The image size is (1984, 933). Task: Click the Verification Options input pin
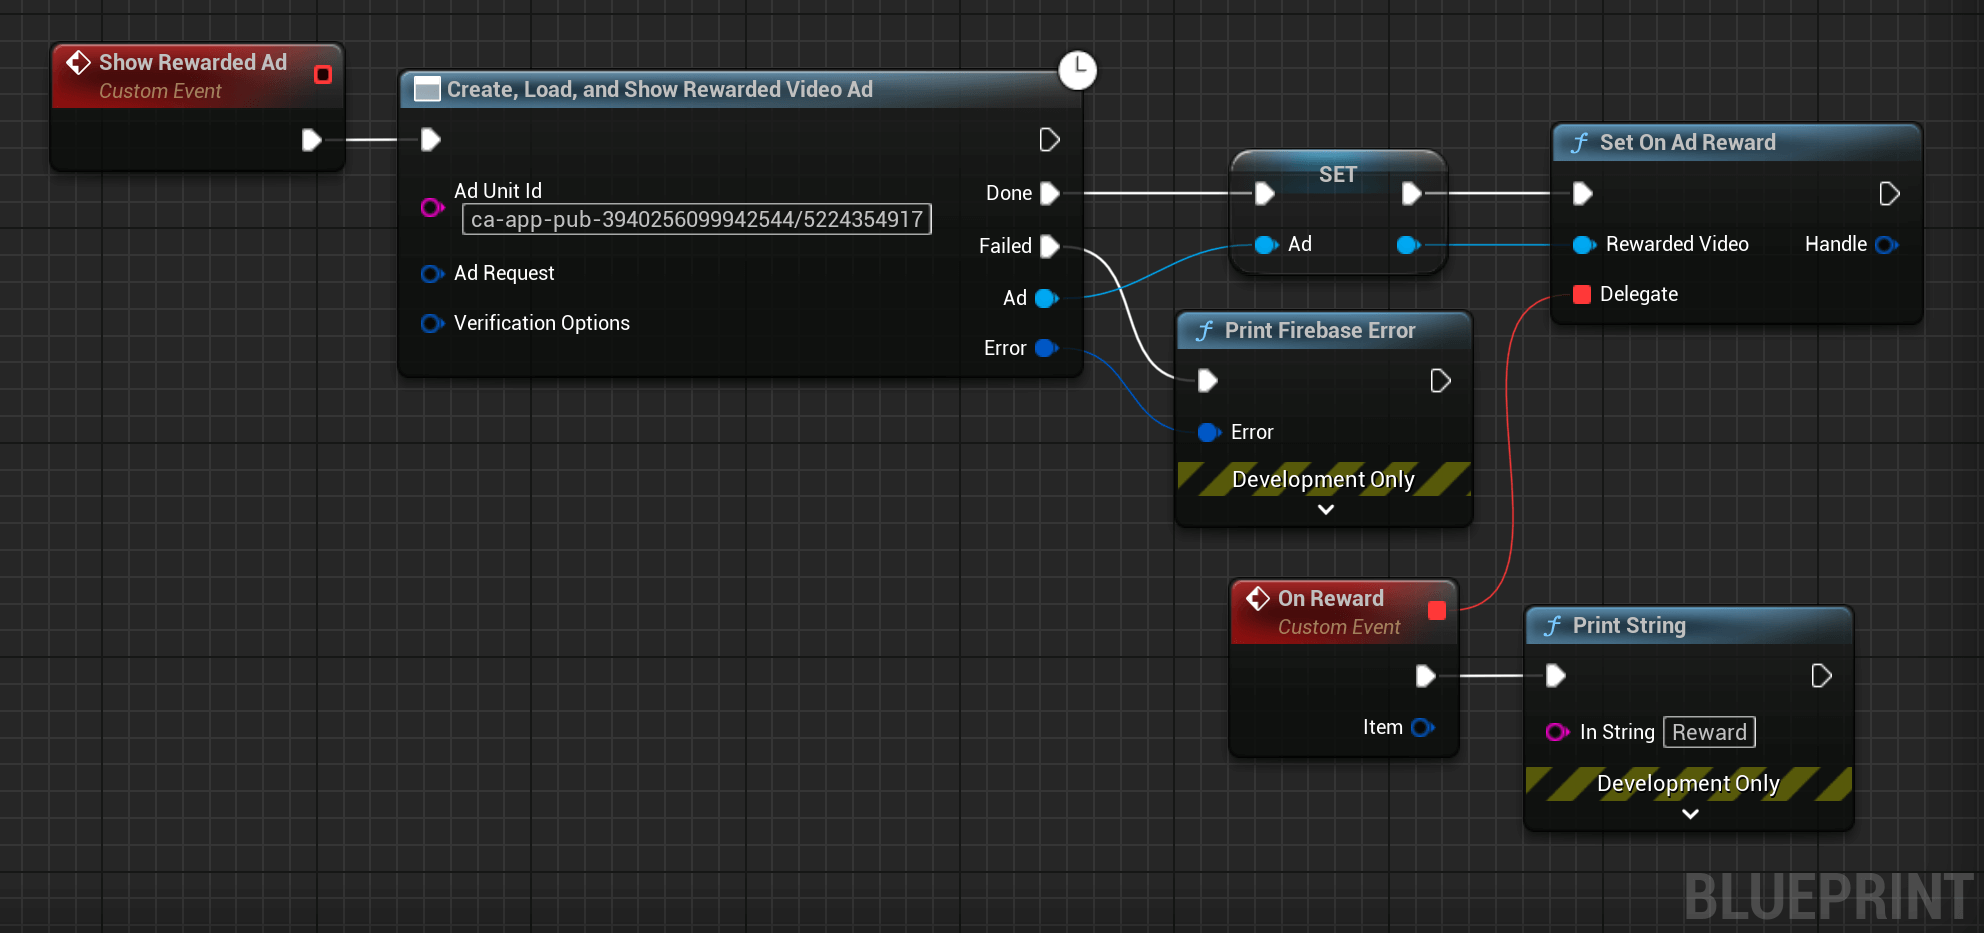(432, 324)
